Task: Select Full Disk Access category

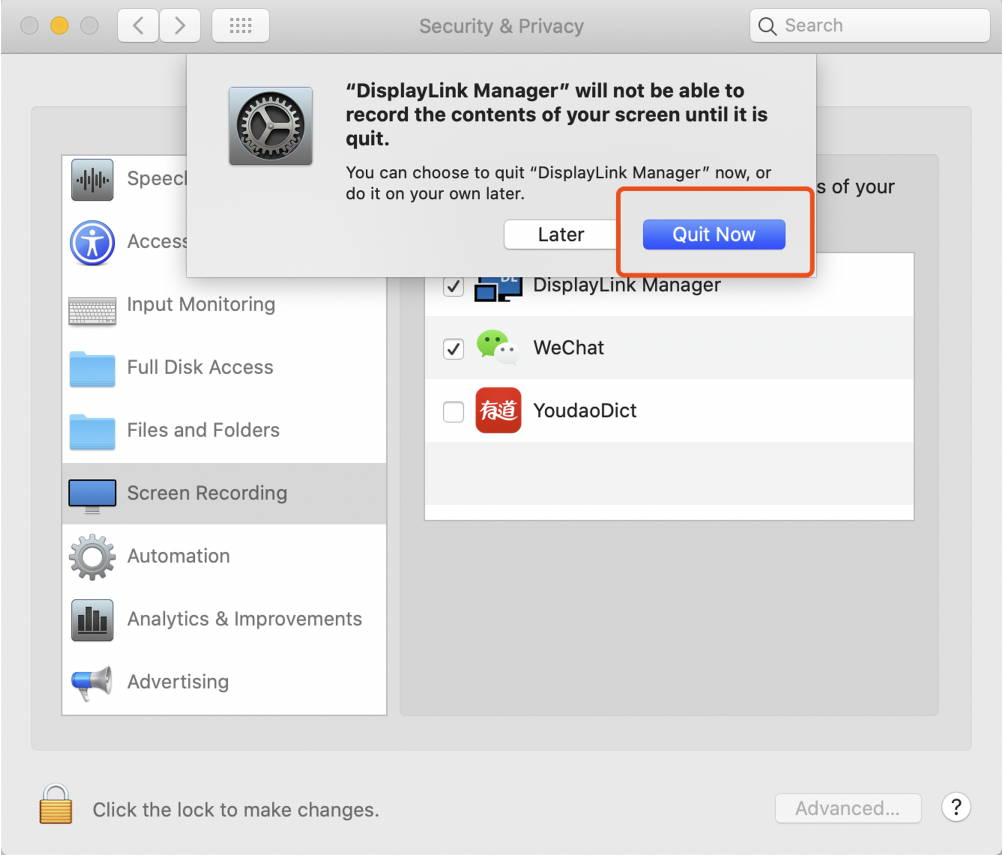Action: tap(224, 367)
